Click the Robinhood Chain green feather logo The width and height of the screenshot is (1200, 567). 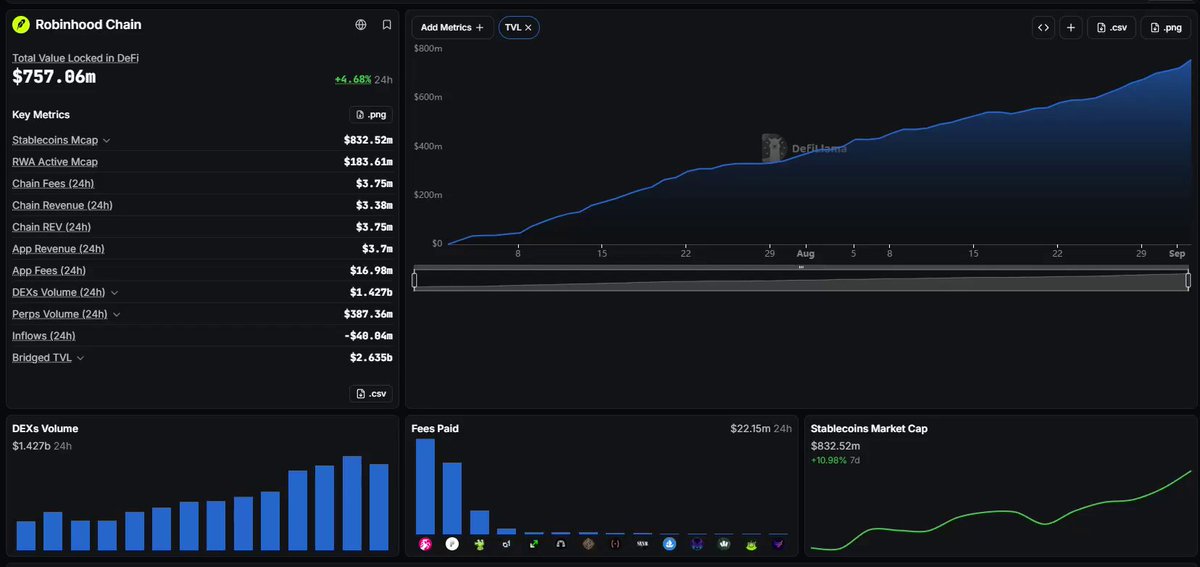[x=21, y=24]
